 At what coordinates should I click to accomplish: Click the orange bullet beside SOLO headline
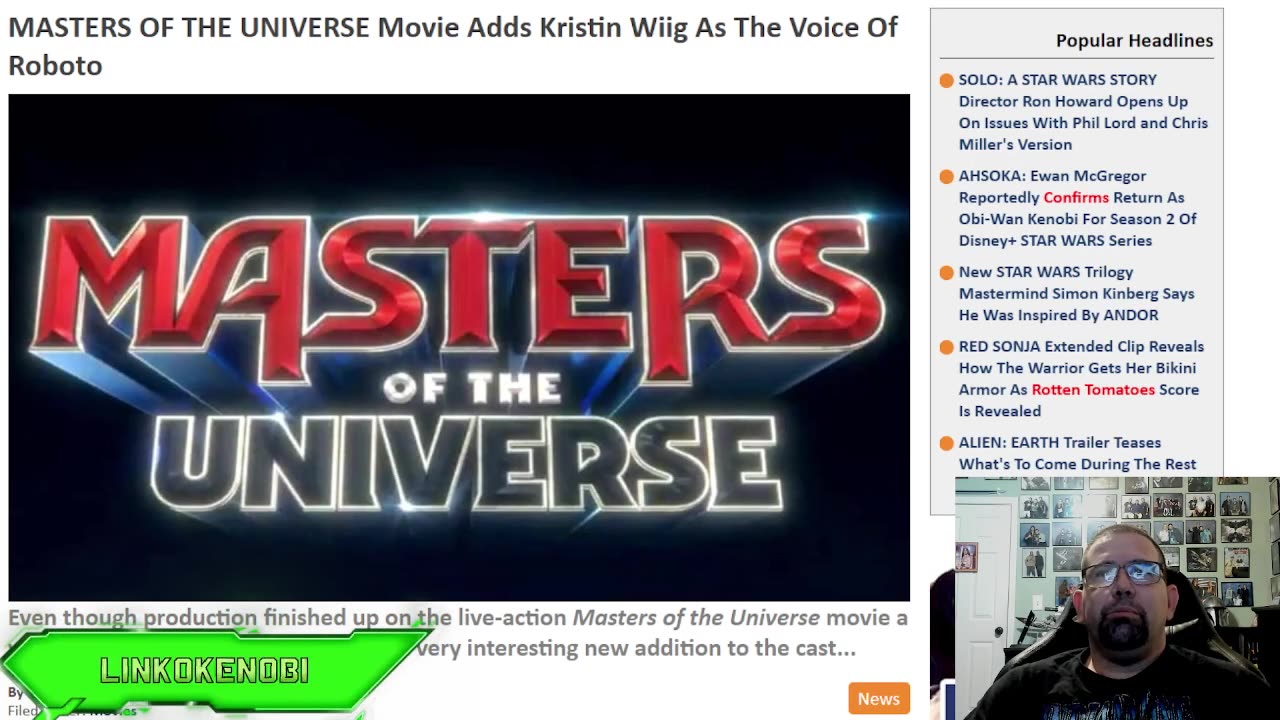coord(946,80)
